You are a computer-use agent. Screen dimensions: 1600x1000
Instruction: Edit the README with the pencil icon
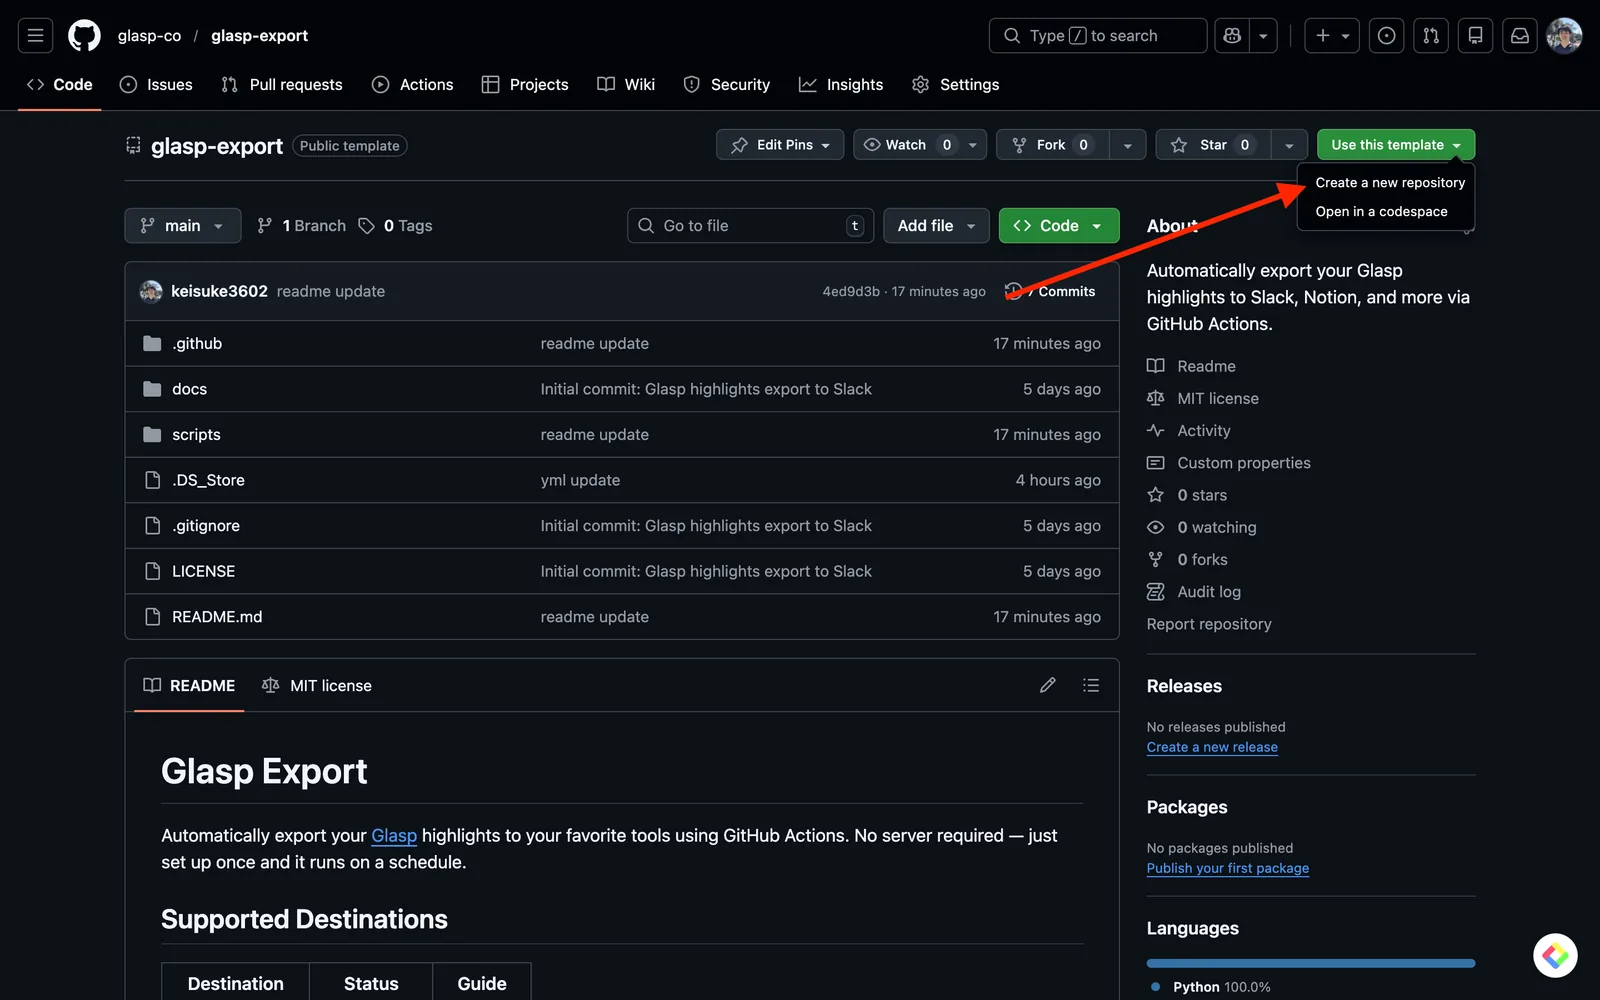tap(1047, 685)
